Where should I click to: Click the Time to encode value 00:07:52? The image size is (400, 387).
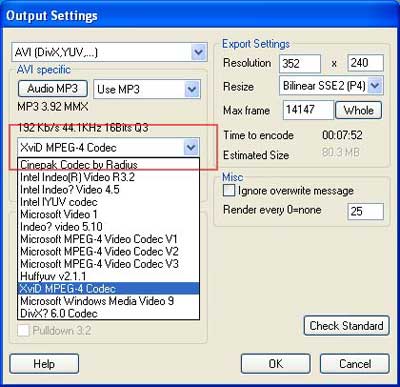click(342, 135)
